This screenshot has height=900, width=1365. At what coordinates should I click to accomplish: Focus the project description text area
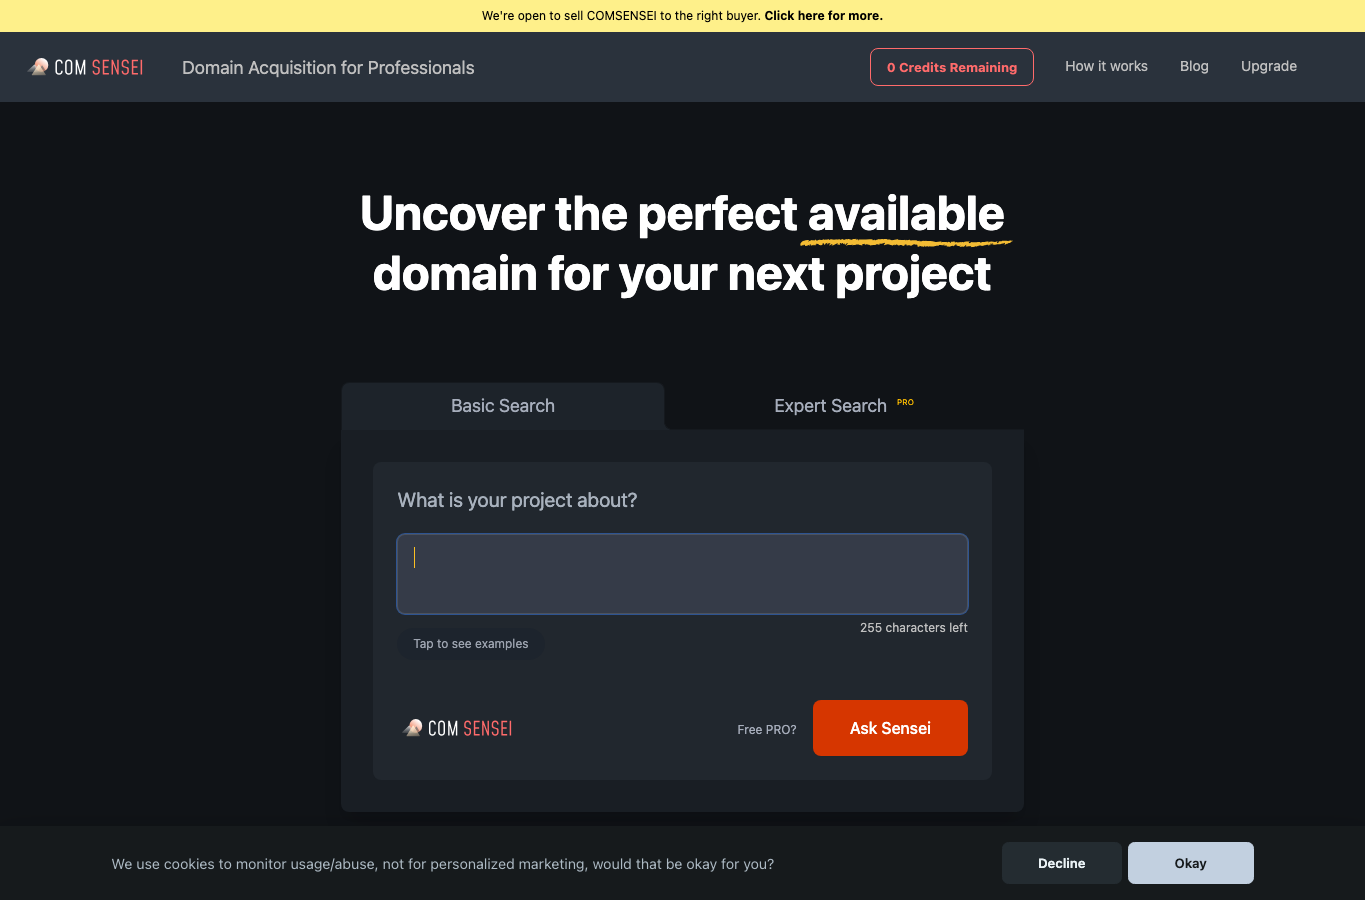pos(682,574)
